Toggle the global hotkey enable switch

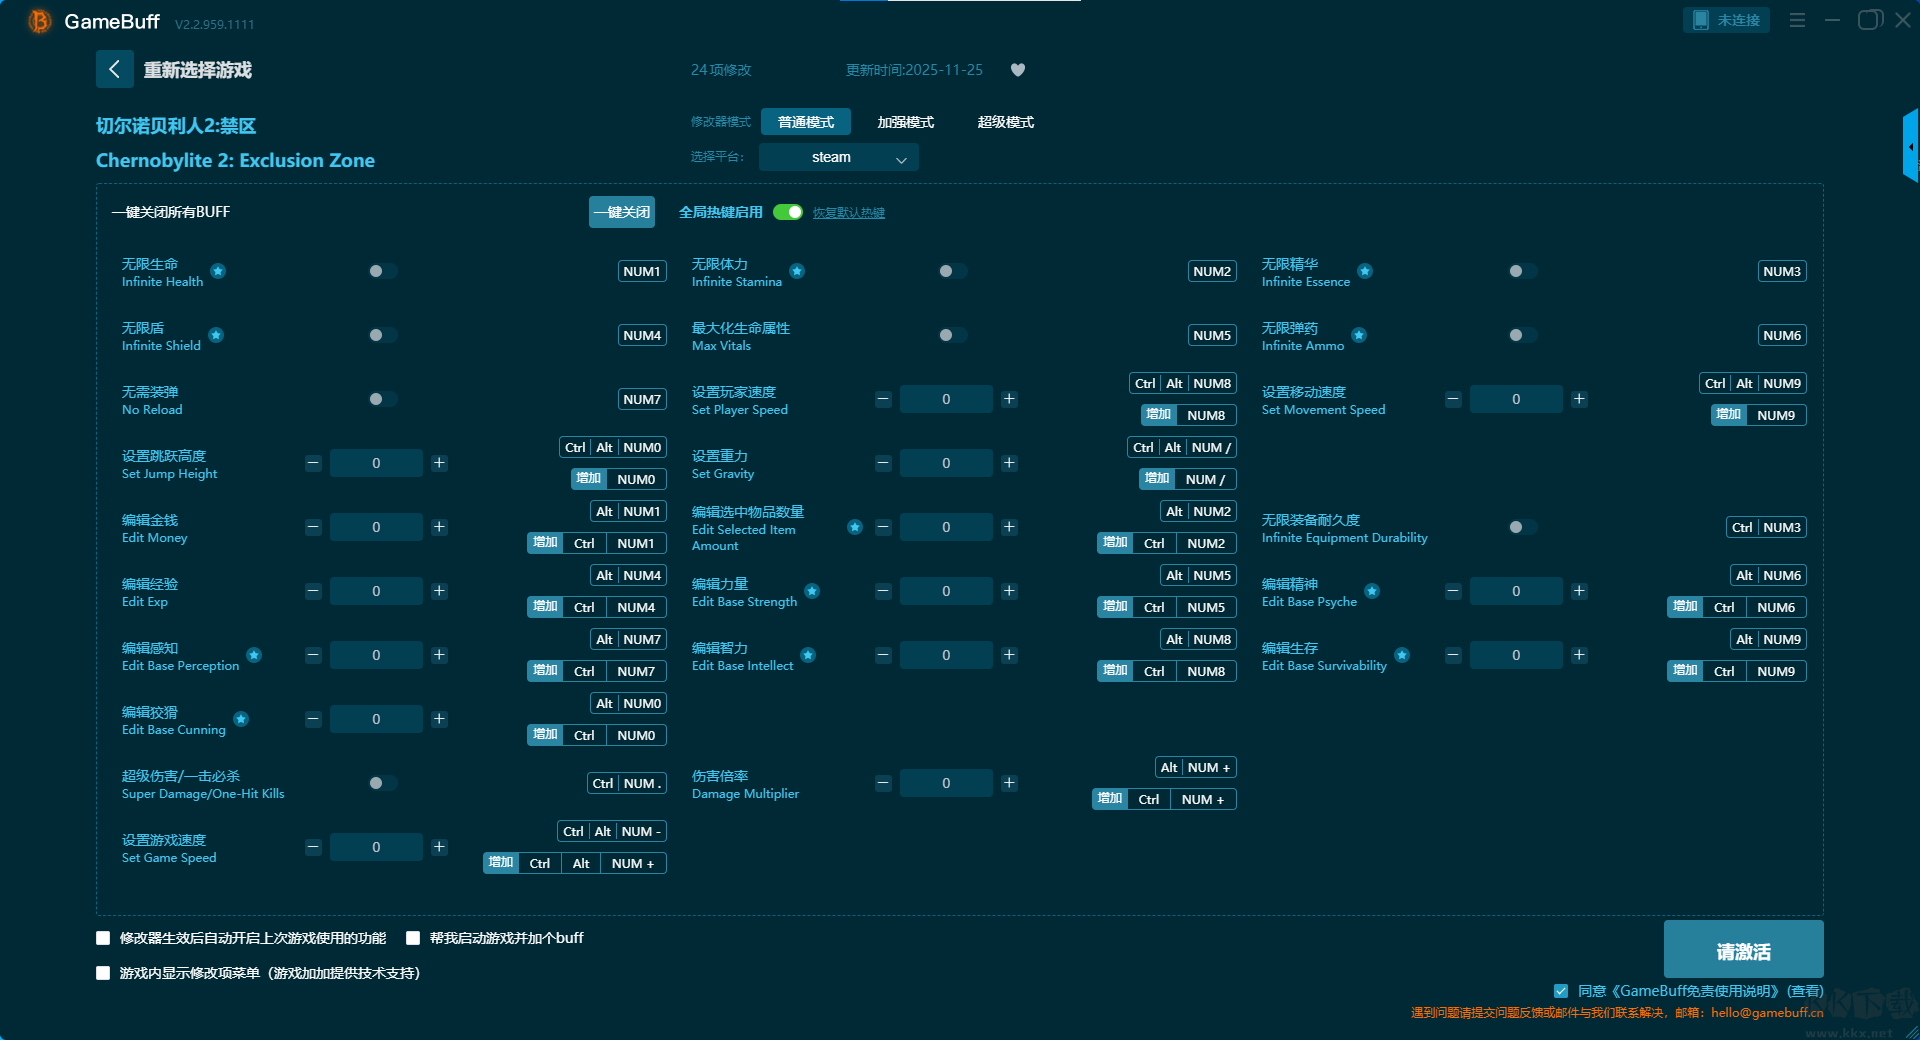pyautogui.click(x=788, y=212)
